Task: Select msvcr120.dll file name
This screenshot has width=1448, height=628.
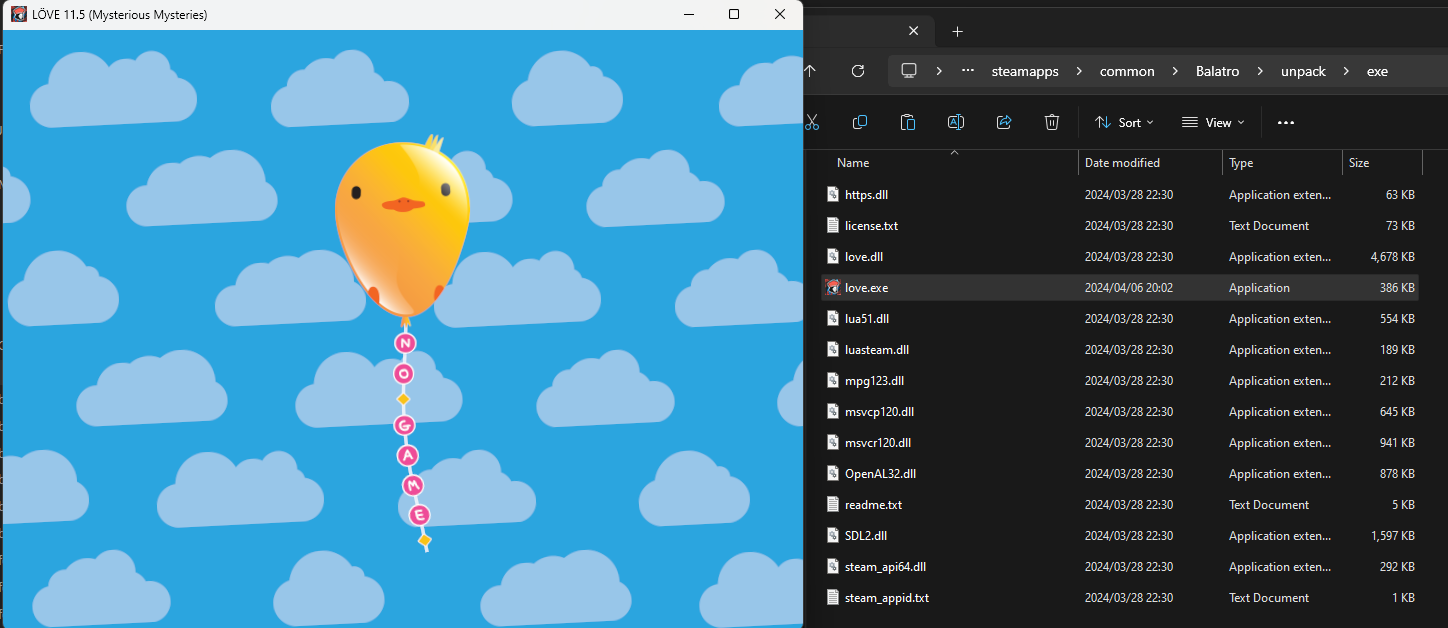Action: tap(878, 442)
